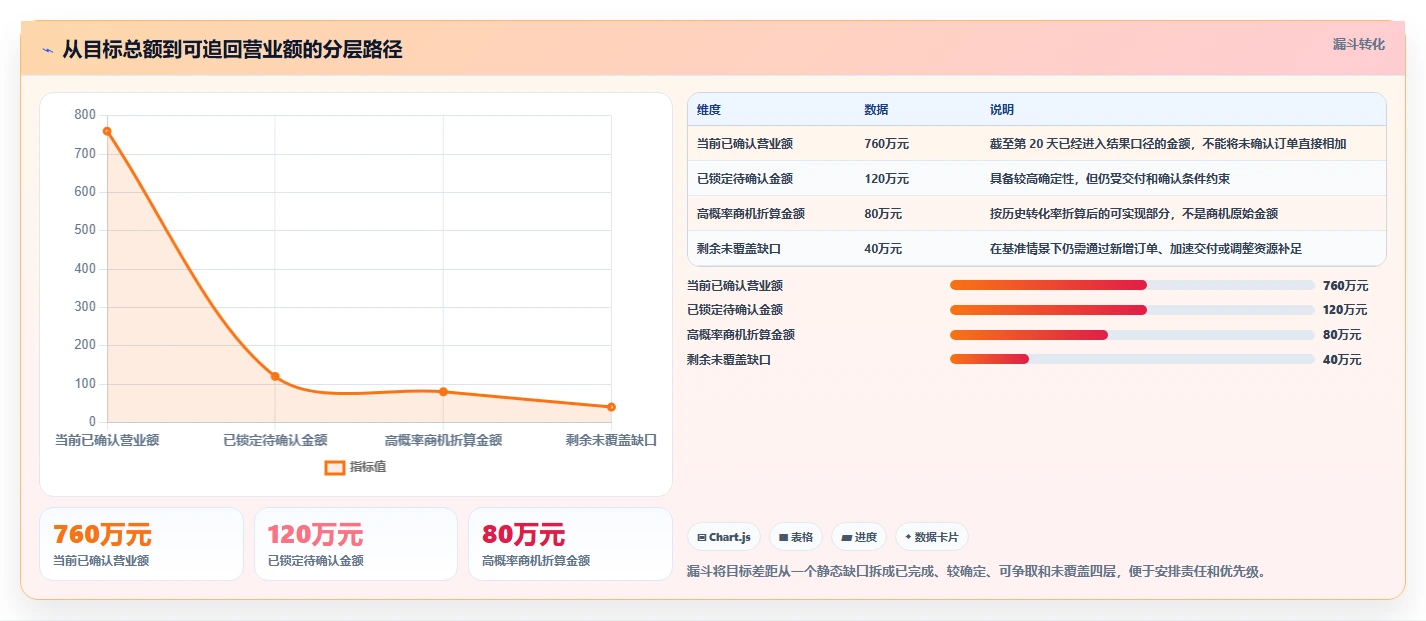Select the Chart.js tag chip
Screen dimensions: 1426x621
[x=724, y=537]
